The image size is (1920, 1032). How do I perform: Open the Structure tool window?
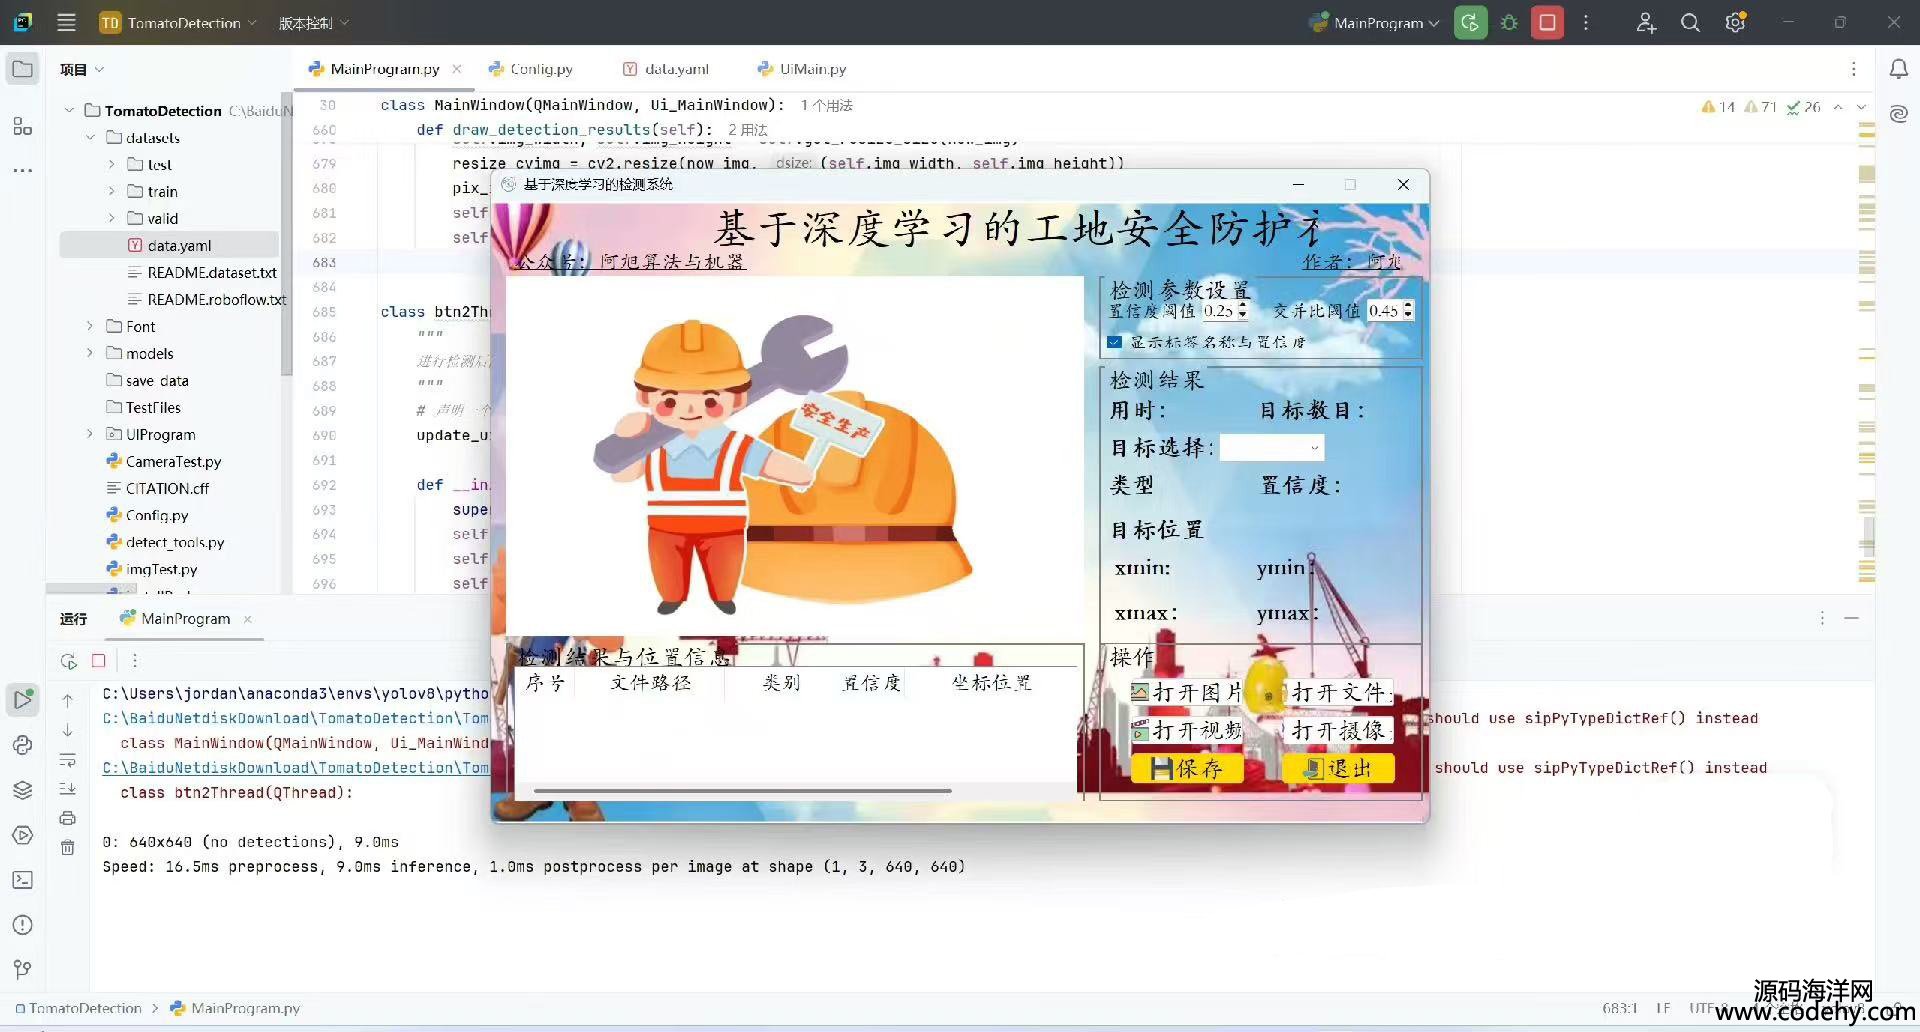point(22,126)
